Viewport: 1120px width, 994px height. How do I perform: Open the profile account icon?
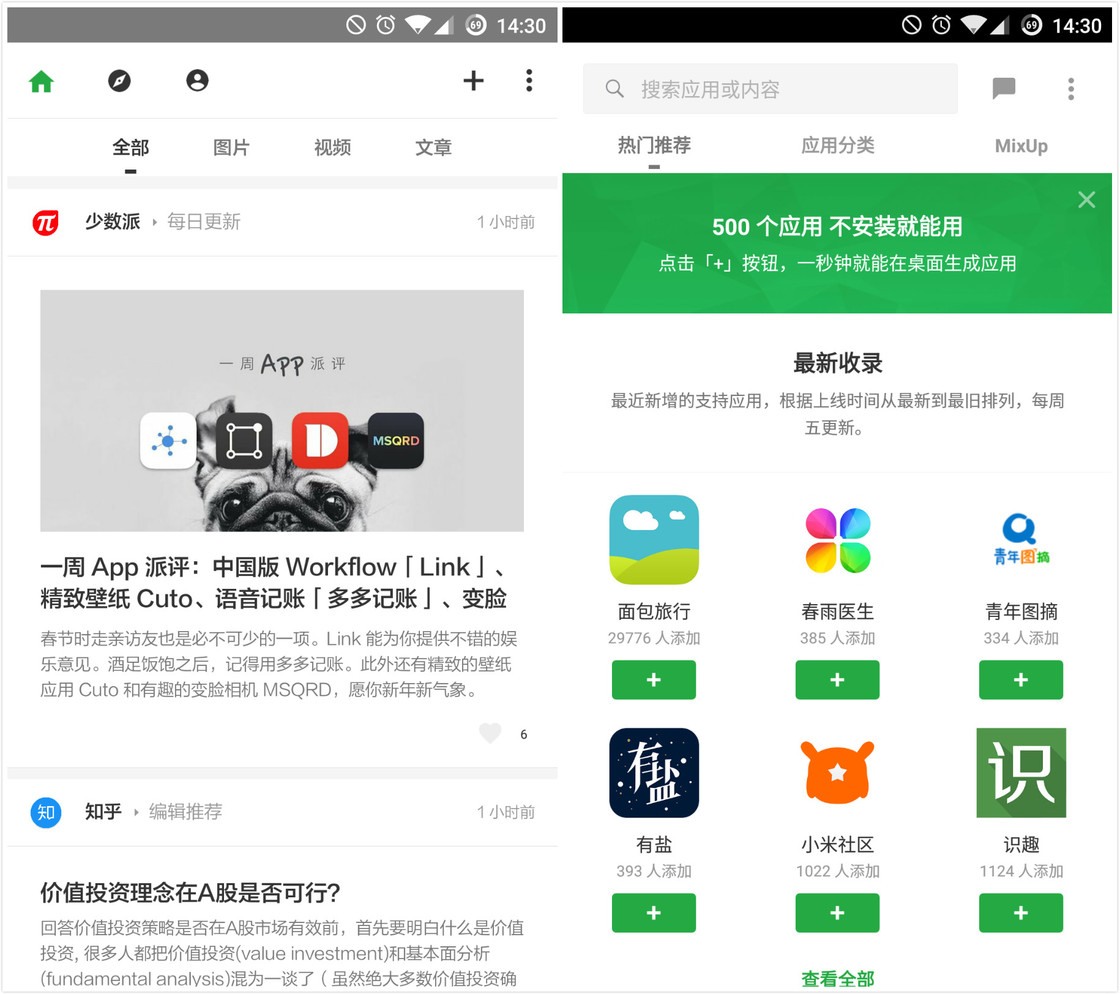pyautogui.click(x=197, y=81)
